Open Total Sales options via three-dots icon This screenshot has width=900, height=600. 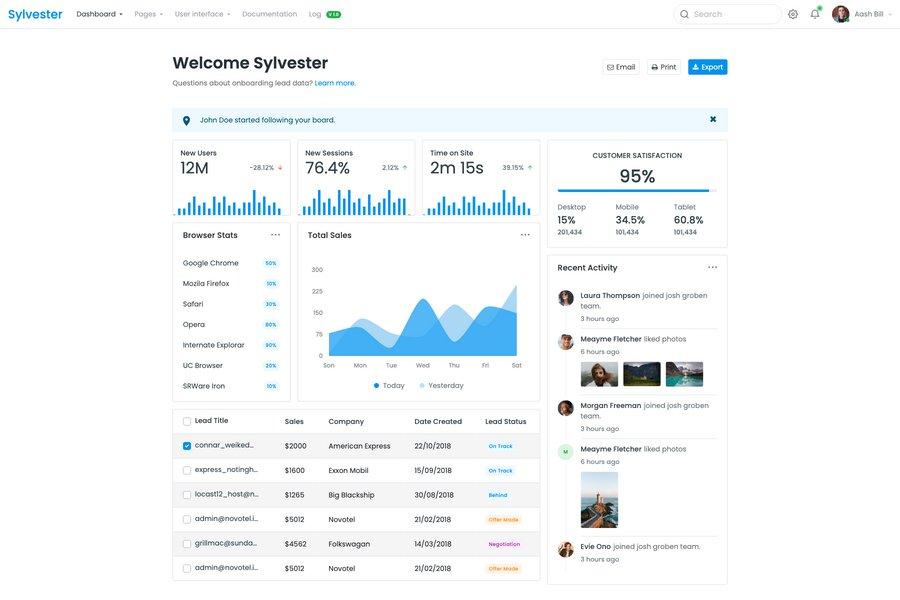coord(523,232)
